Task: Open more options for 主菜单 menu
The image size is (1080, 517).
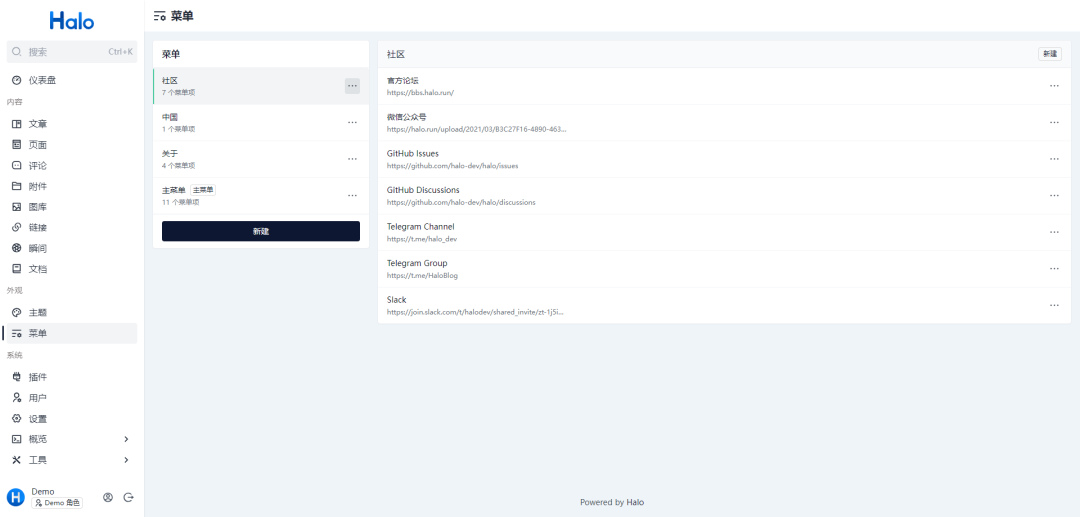Action: 352,196
